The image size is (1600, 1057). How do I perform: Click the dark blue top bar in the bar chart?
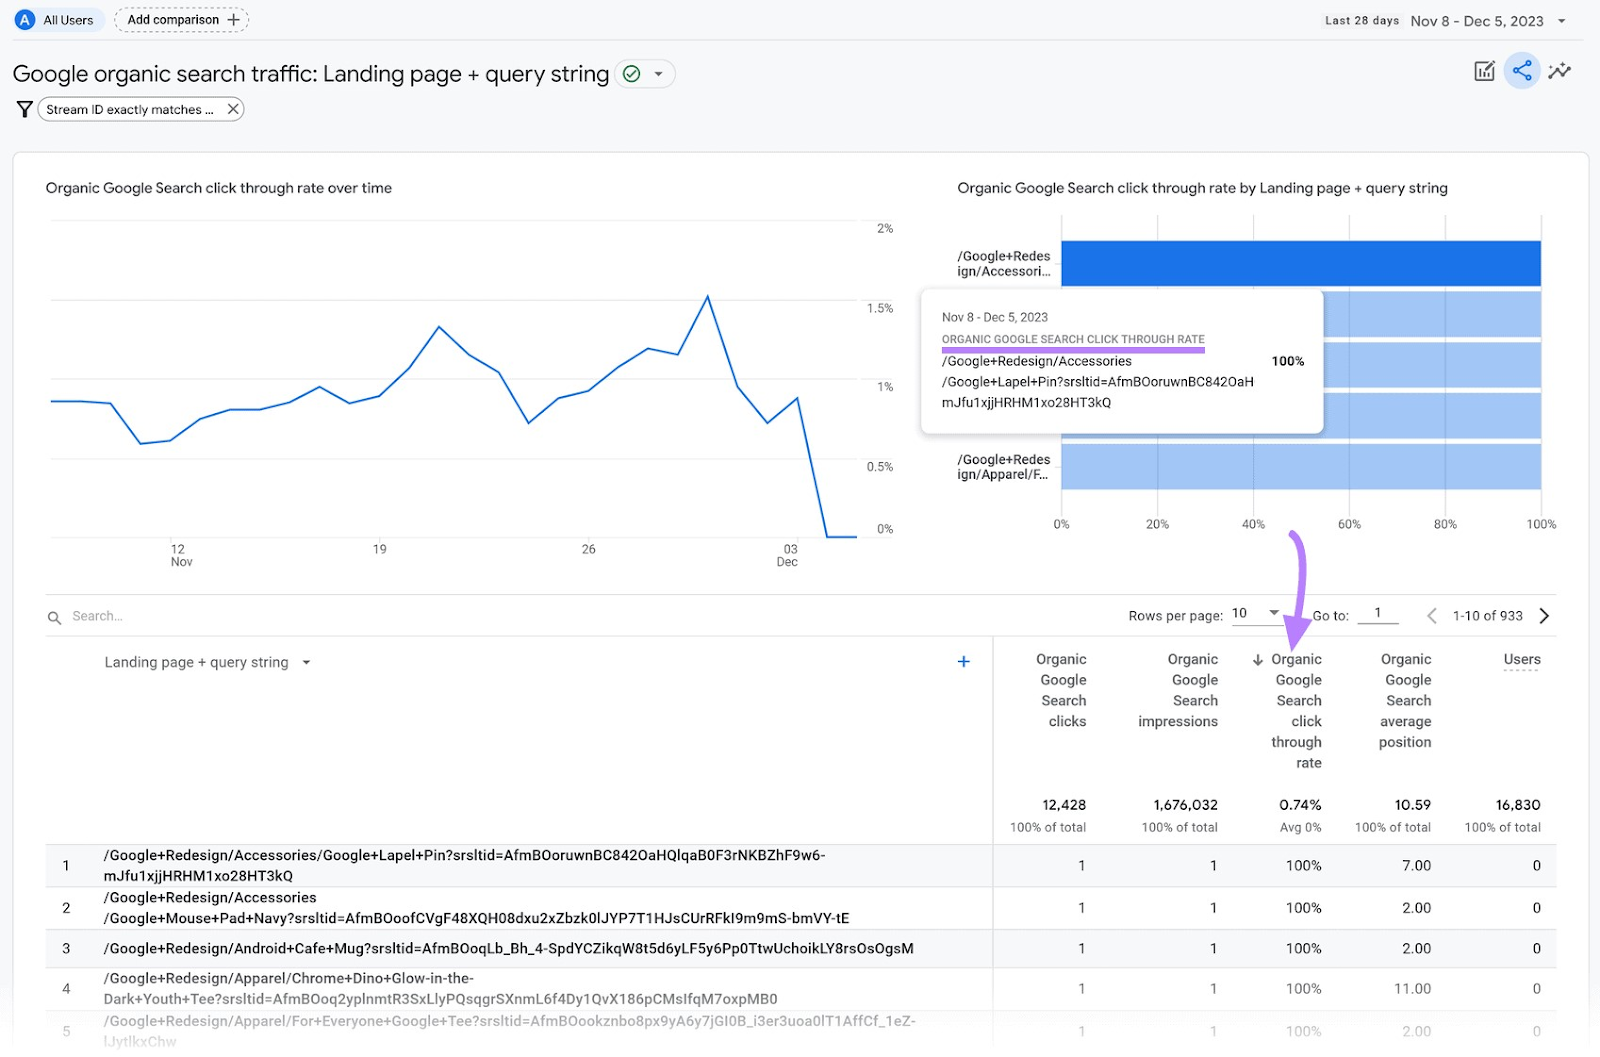point(1300,263)
